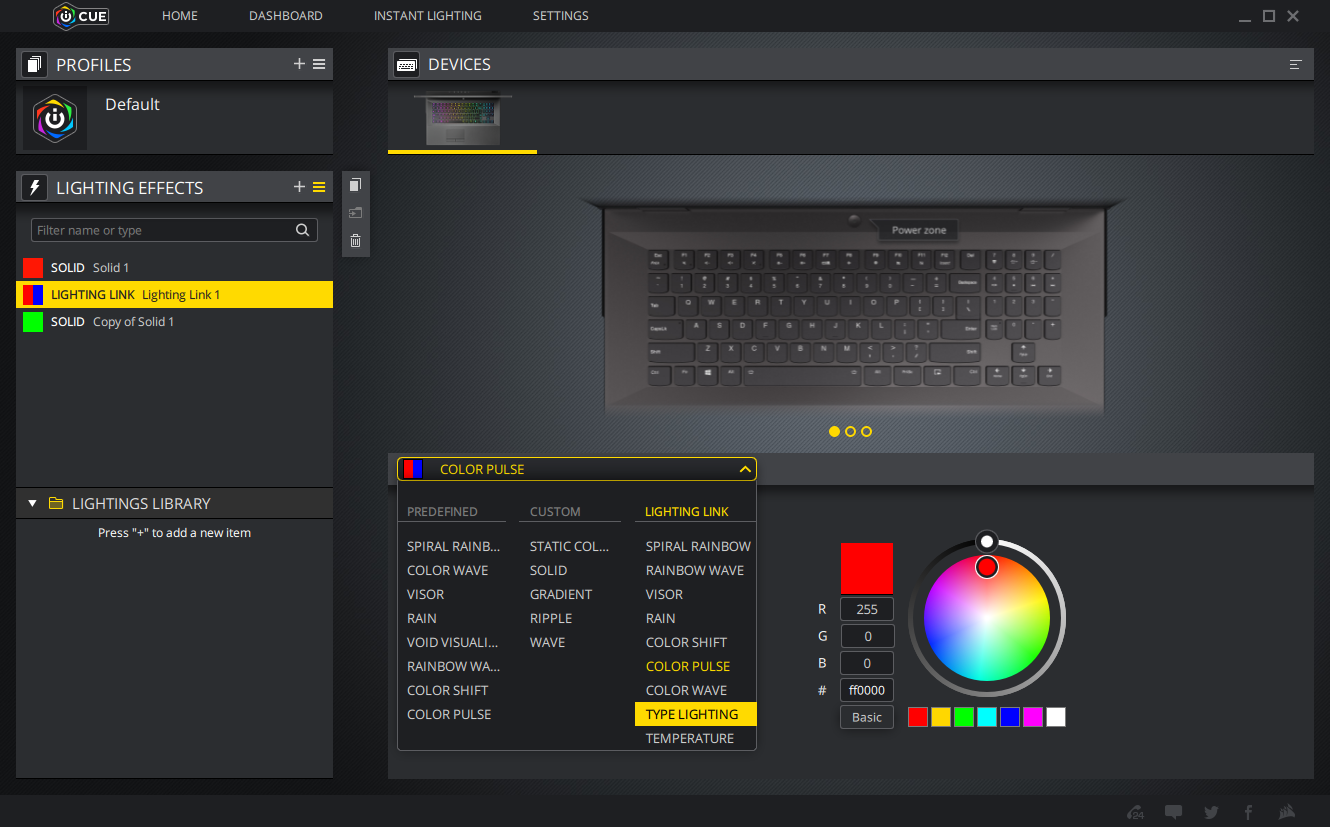Open the chat bubble icon in footer
Viewport: 1330px width, 827px height.
(x=1174, y=812)
